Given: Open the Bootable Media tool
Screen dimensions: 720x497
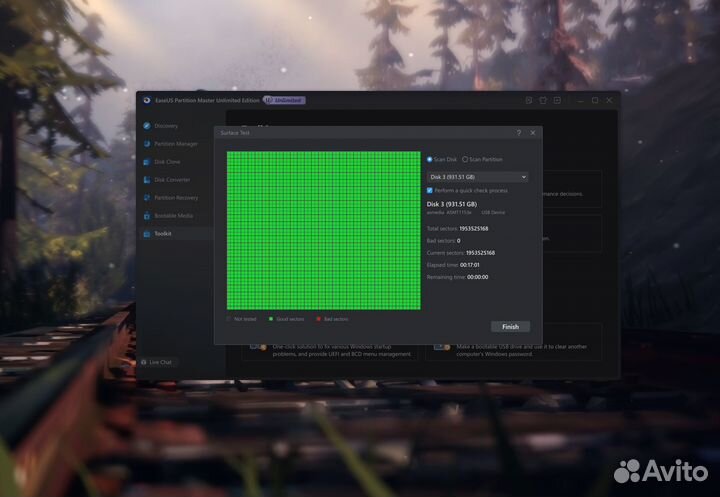Looking at the screenshot, I should point(173,216).
